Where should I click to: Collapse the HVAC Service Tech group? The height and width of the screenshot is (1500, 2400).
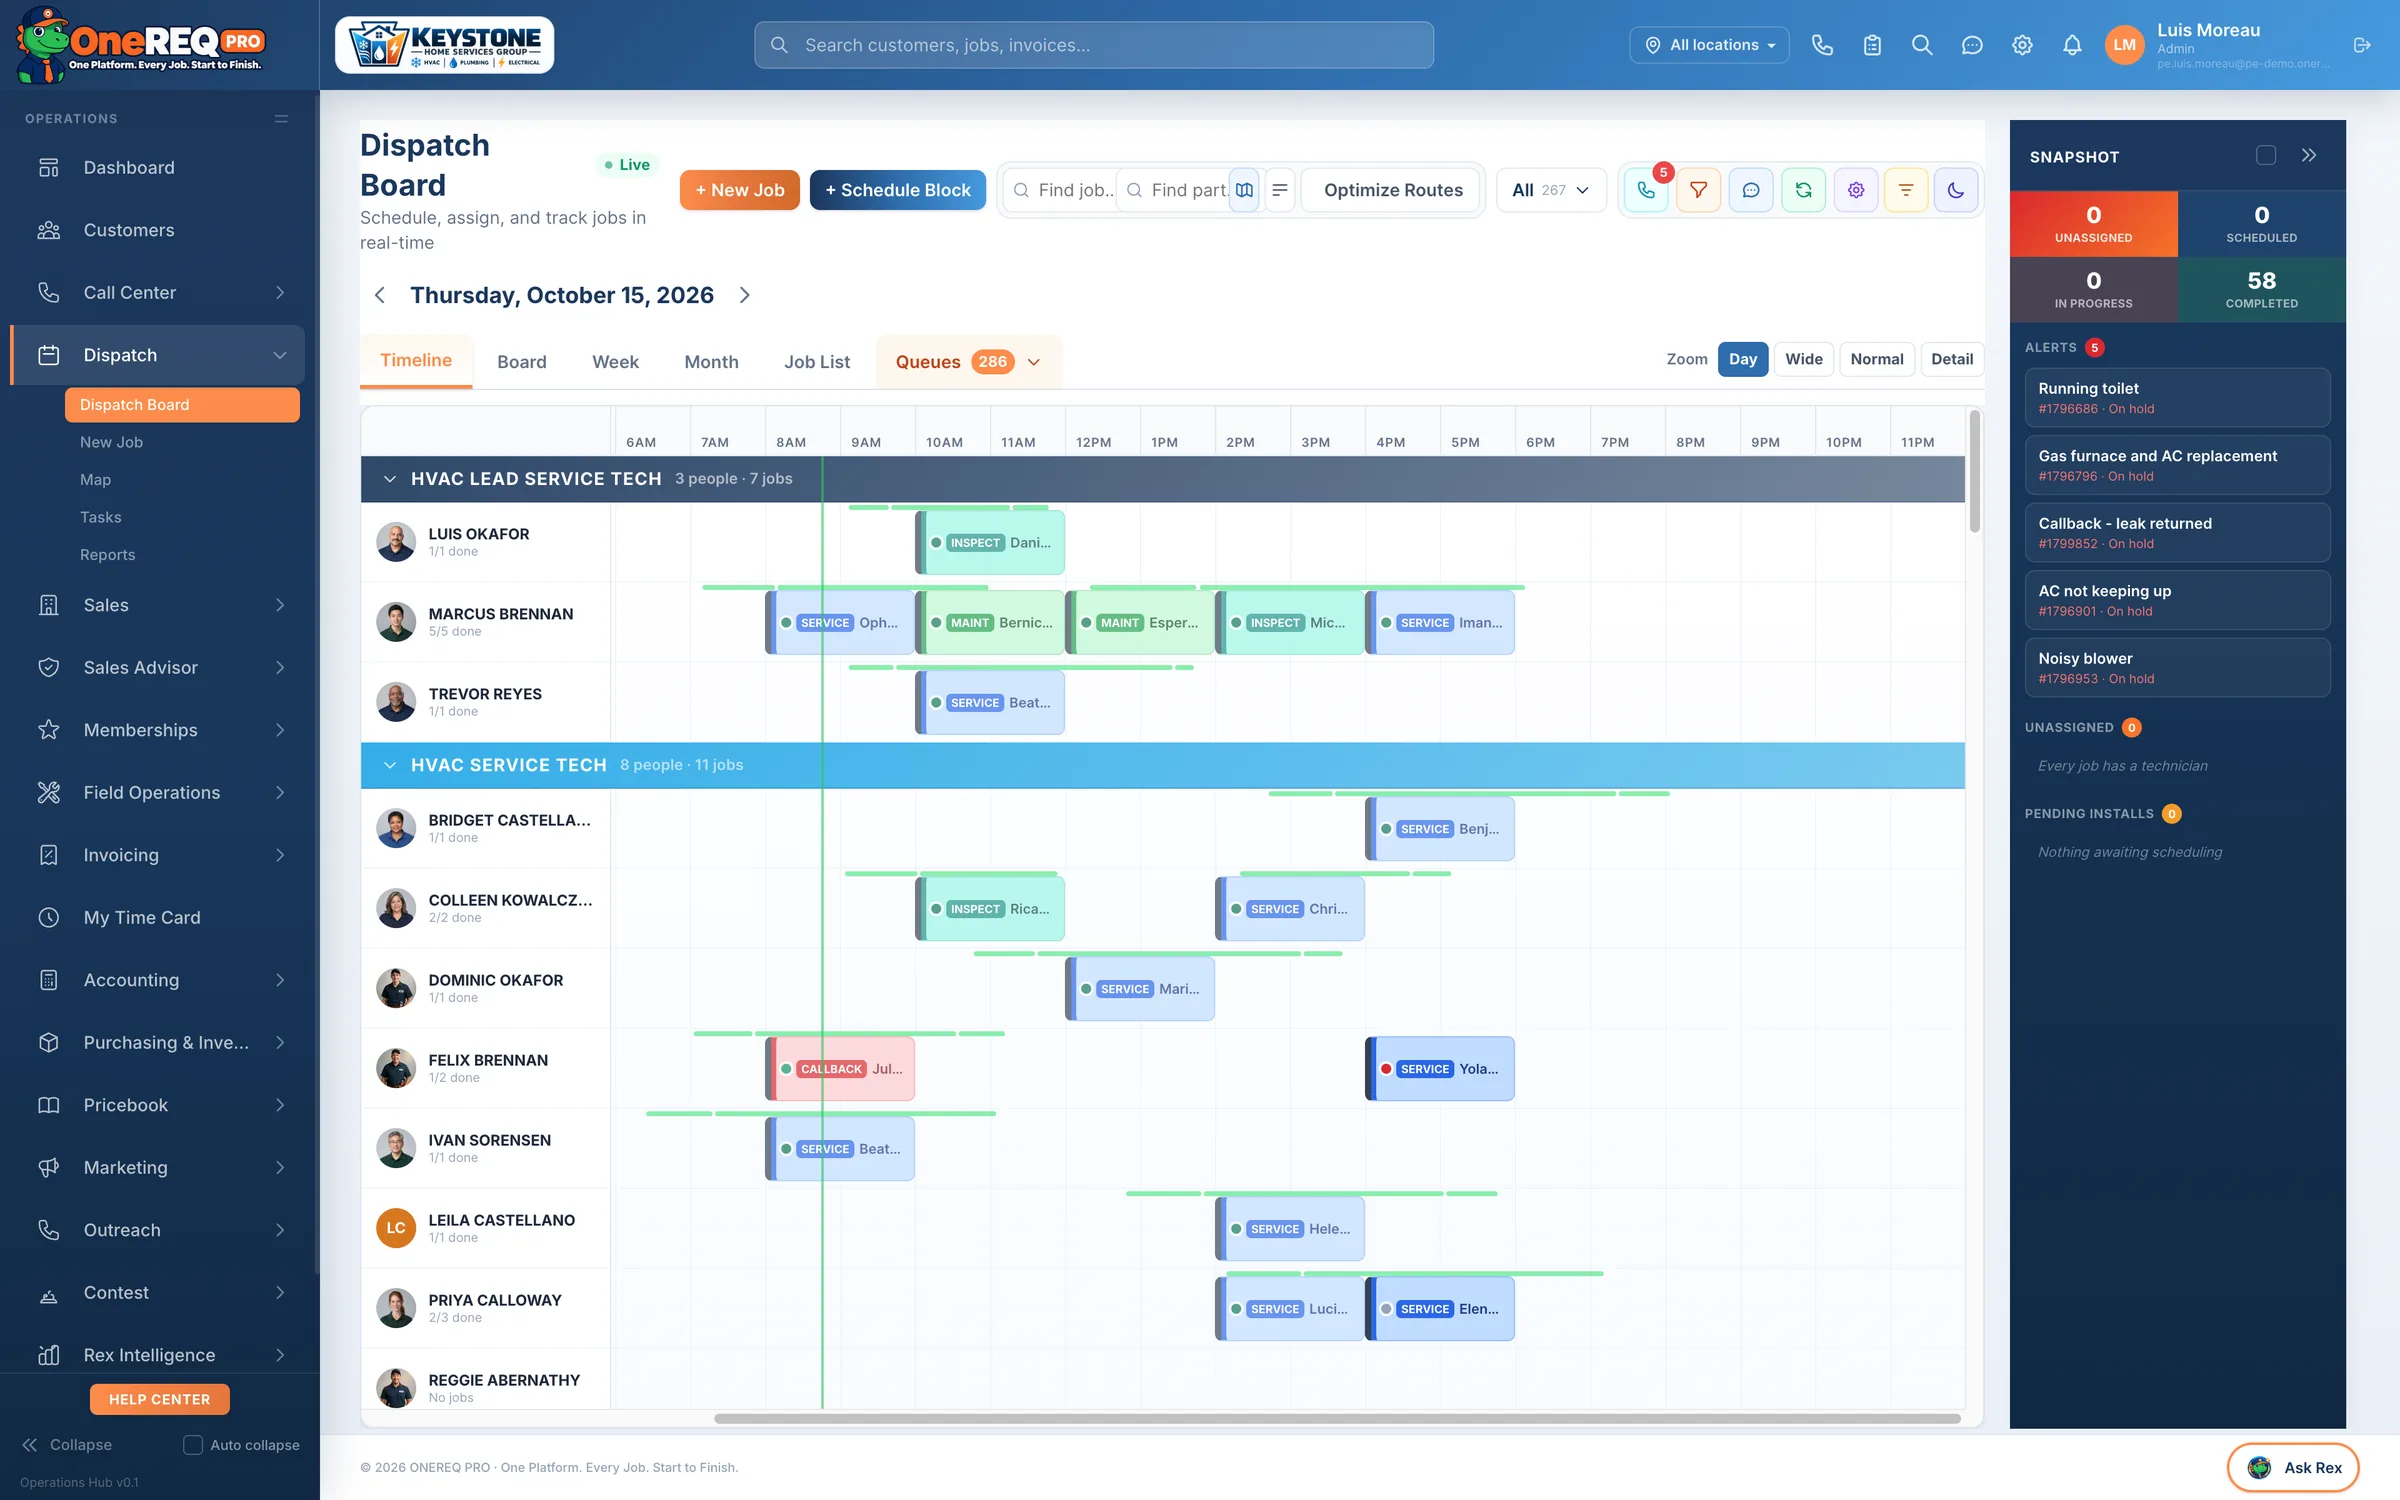pyautogui.click(x=390, y=765)
